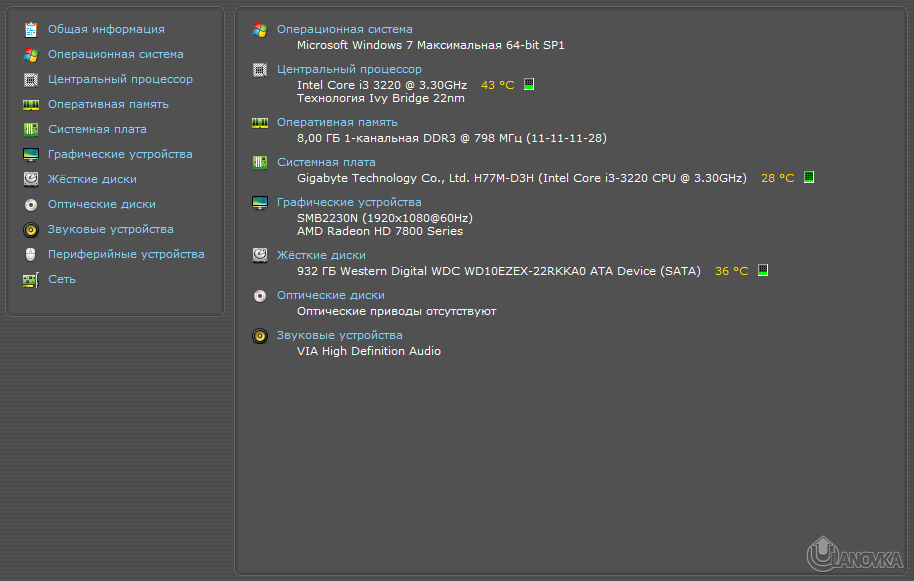This screenshot has height=581, width=914.
Task: Click the CPU chip icon in sidebar
Action: pyautogui.click(x=31, y=79)
